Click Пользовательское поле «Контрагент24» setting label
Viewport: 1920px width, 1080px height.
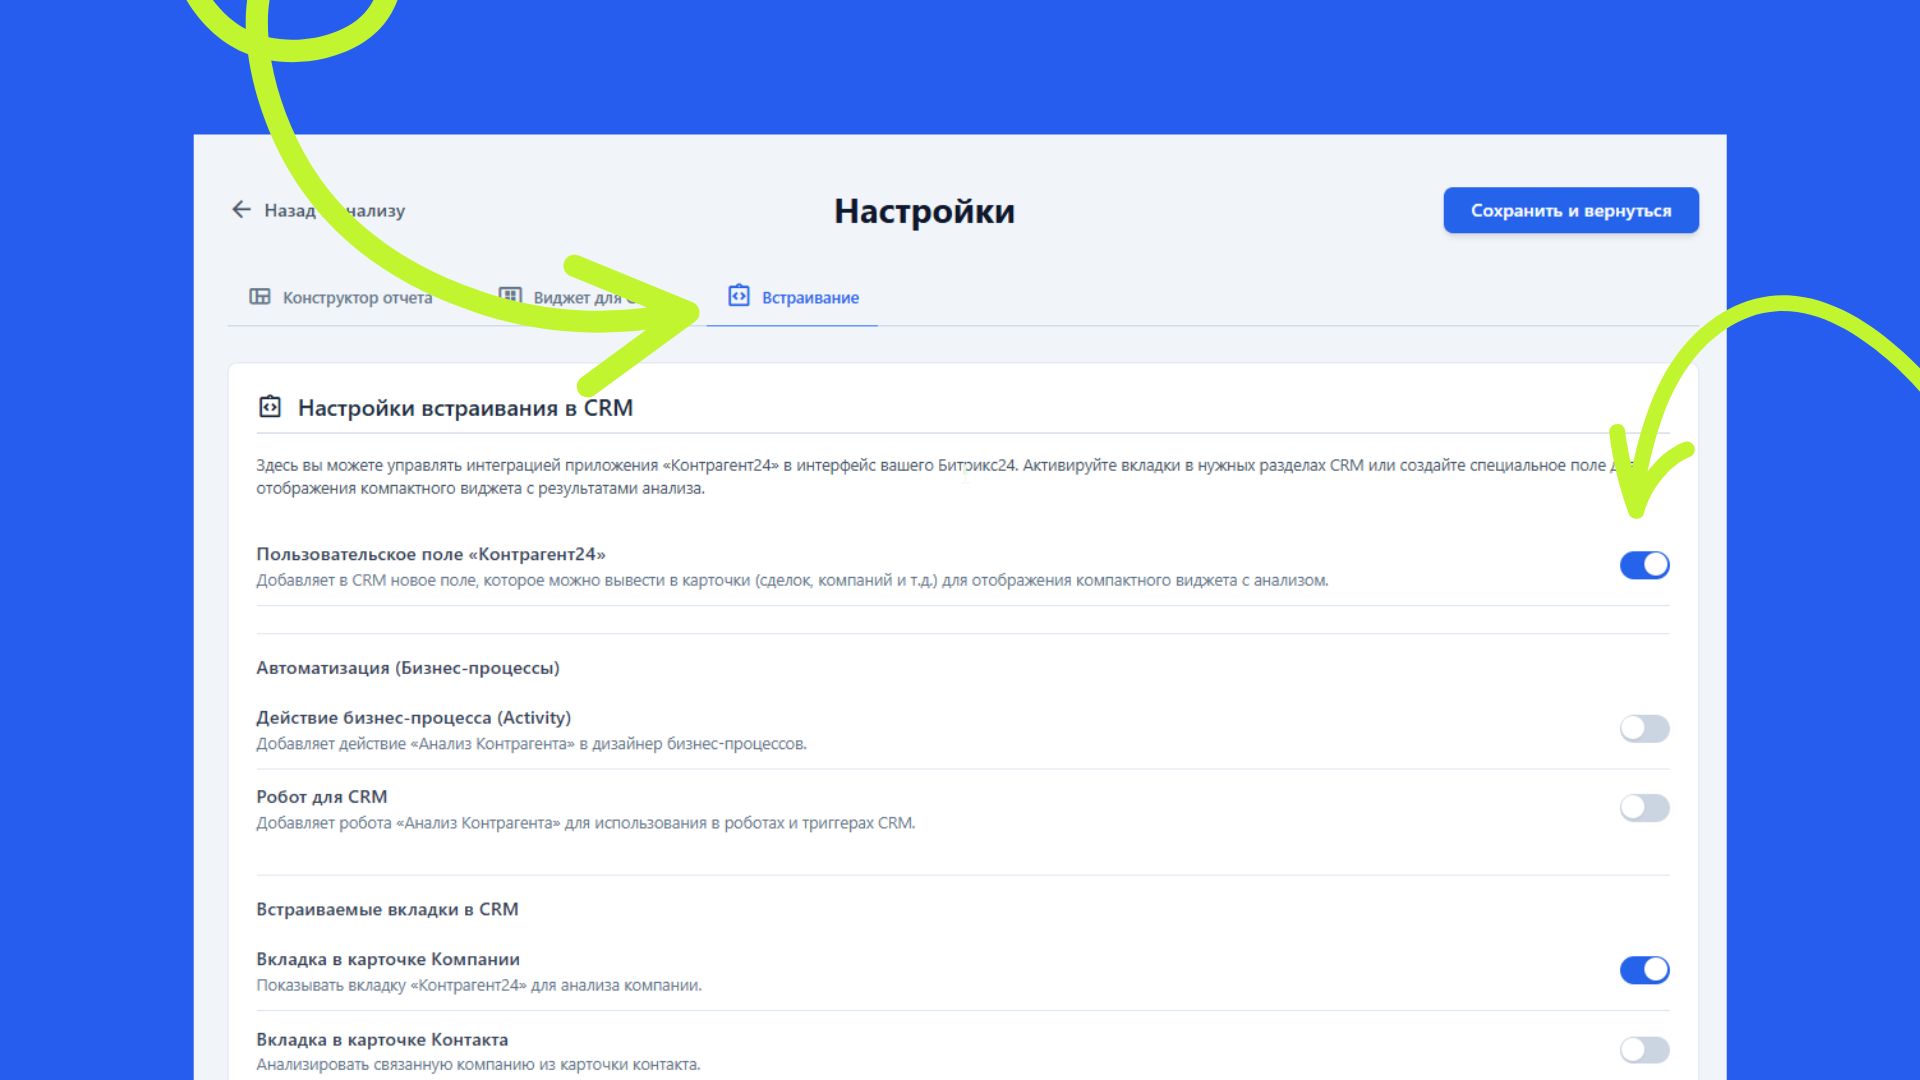point(430,554)
